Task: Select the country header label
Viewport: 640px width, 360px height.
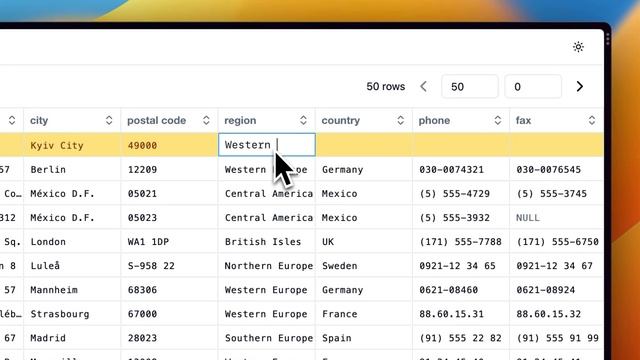Action: tap(341, 120)
